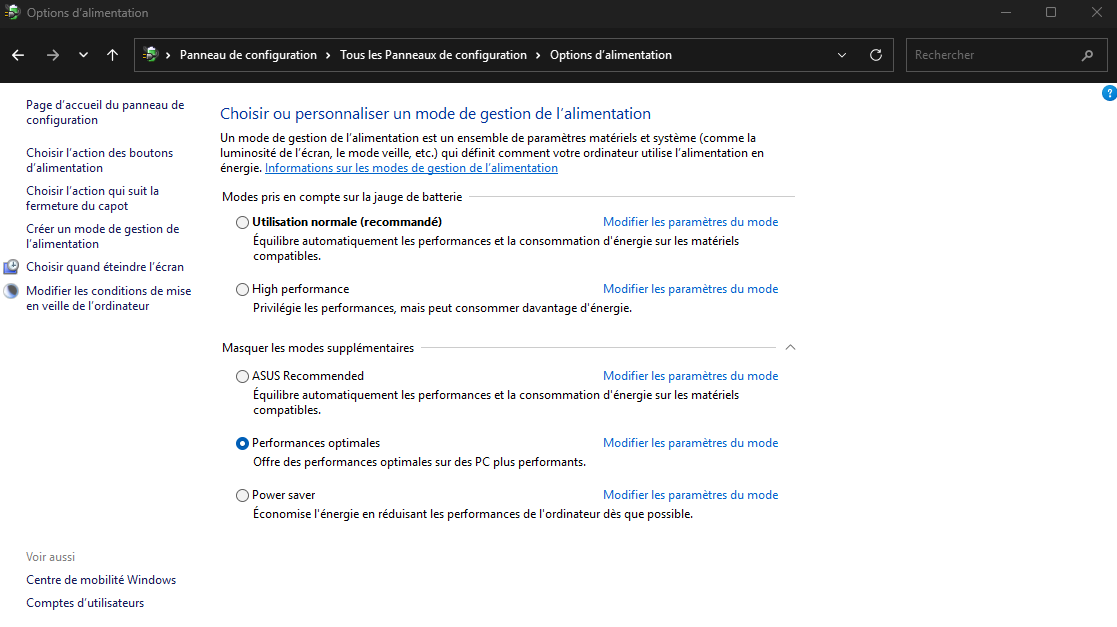Close the Options d'alimentation window
Image resolution: width=1117 pixels, height=627 pixels.
(1096, 12)
